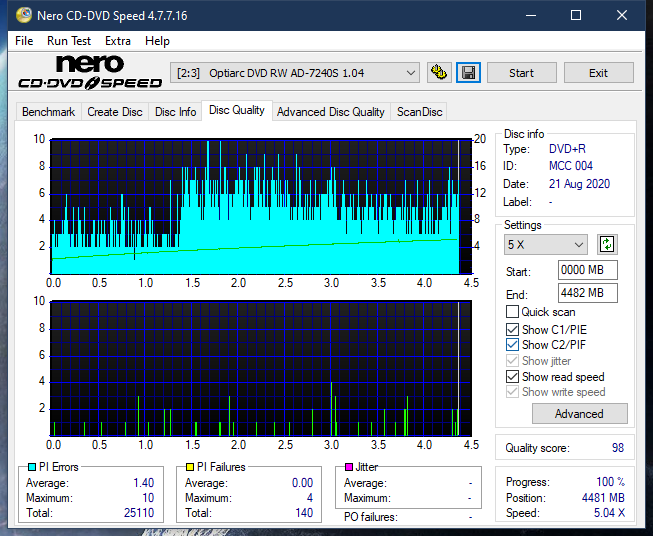Open the 5 X speed dropdown

pyautogui.click(x=546, y=244)
